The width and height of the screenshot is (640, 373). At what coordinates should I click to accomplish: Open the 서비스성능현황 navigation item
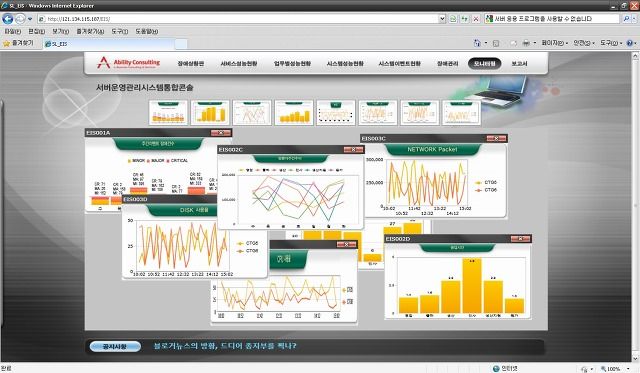(x=239, y=64)
